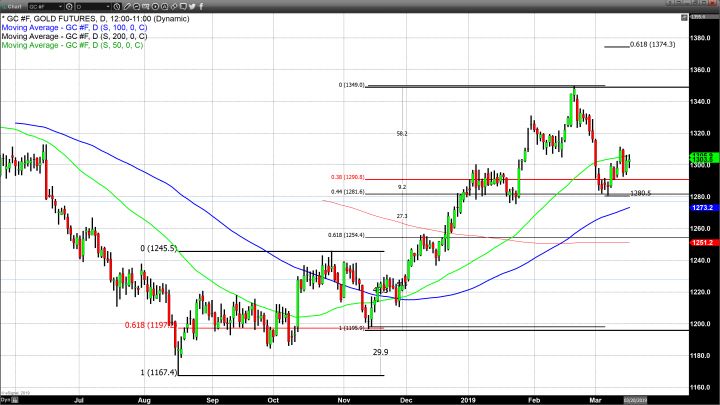Screen dimensions: 720x405
Task: Click the clock icon in chart toolbar
Action: (x=117, y=6)
